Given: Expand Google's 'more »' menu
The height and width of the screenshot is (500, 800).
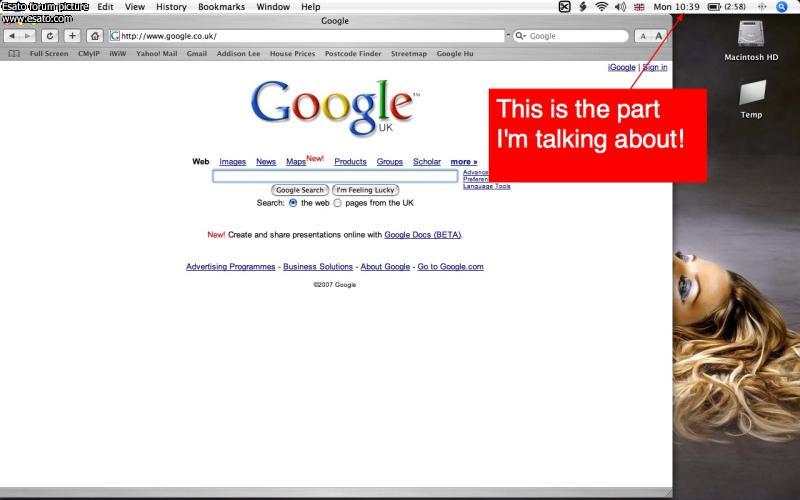Looking at the screenshot, I should (464, 162).
